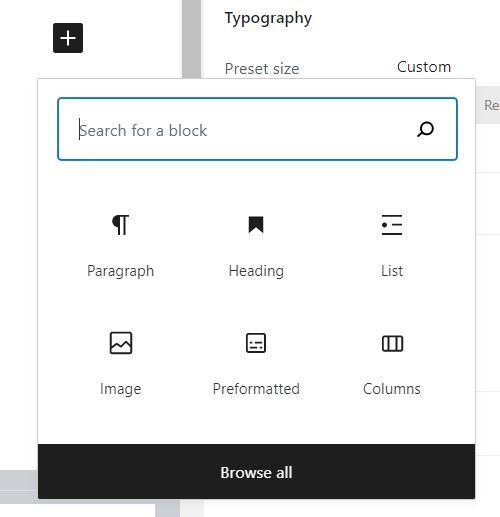Click the black plus block inserter button
Viewport: 500px width, 517px height.
pos(68,38)
